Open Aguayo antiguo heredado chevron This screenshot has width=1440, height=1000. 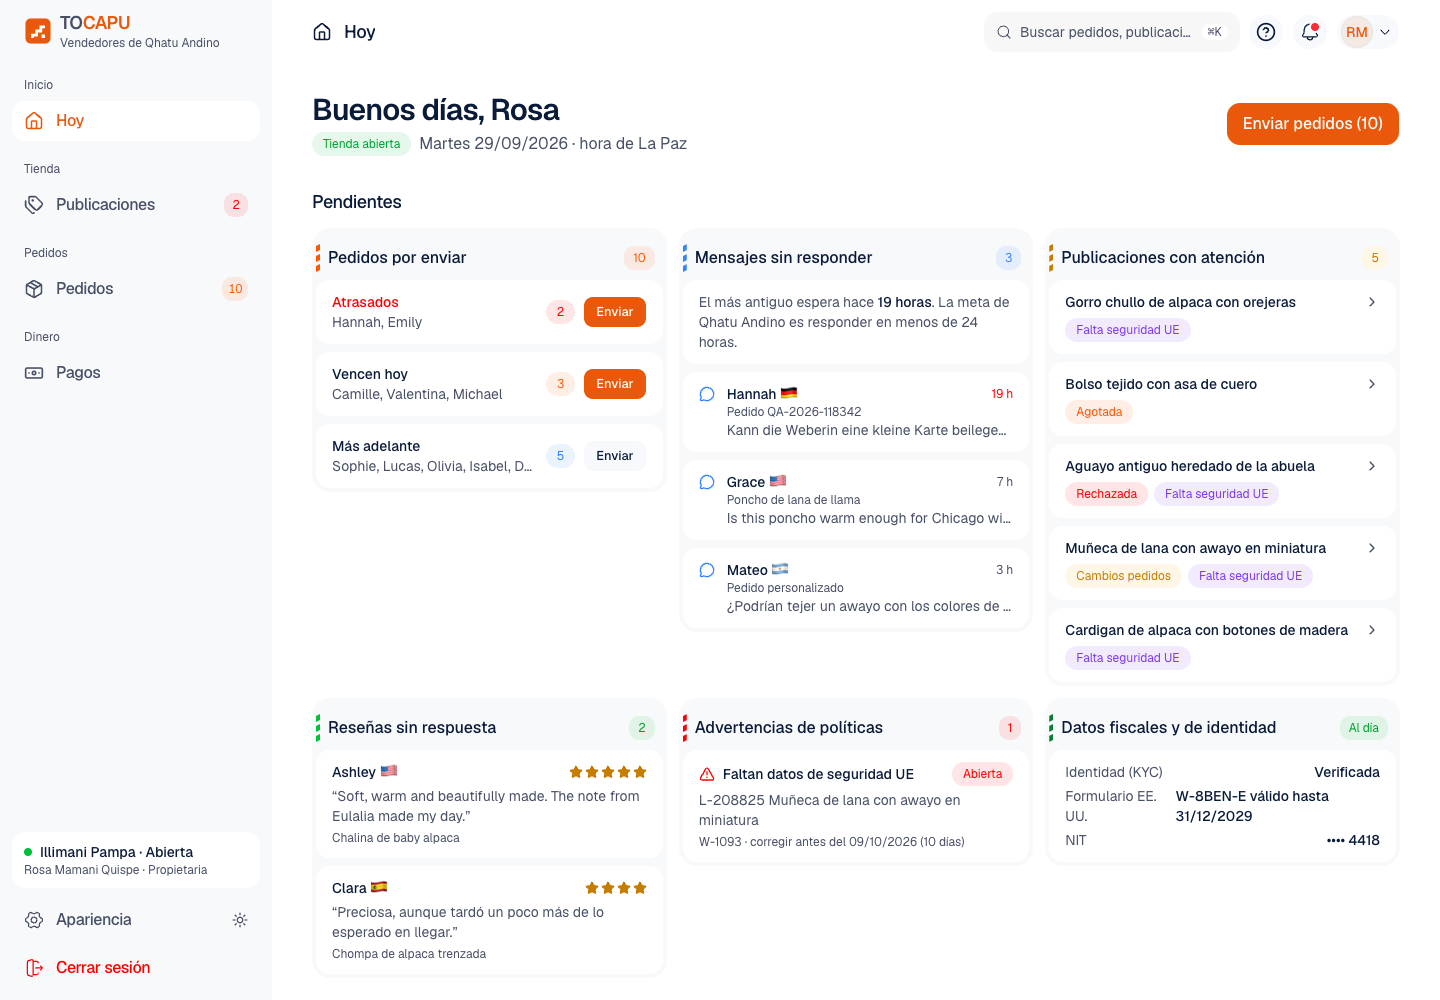[1372, 466]
